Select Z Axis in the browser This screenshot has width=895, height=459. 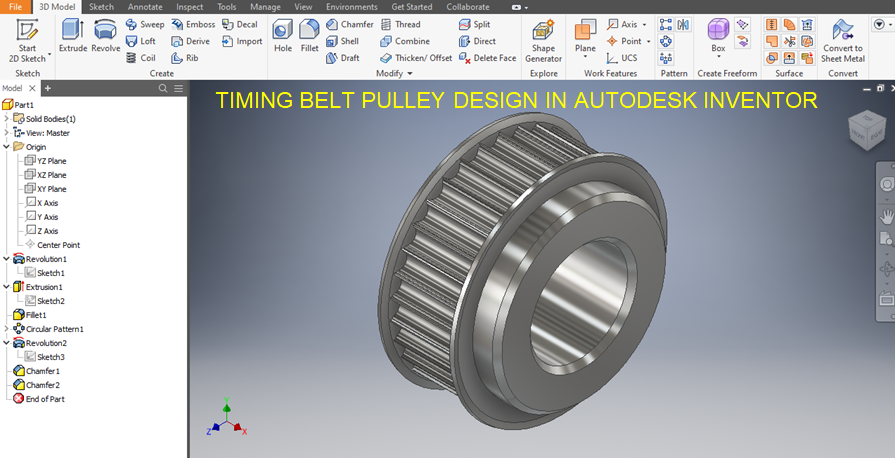[x=42, y=231]
